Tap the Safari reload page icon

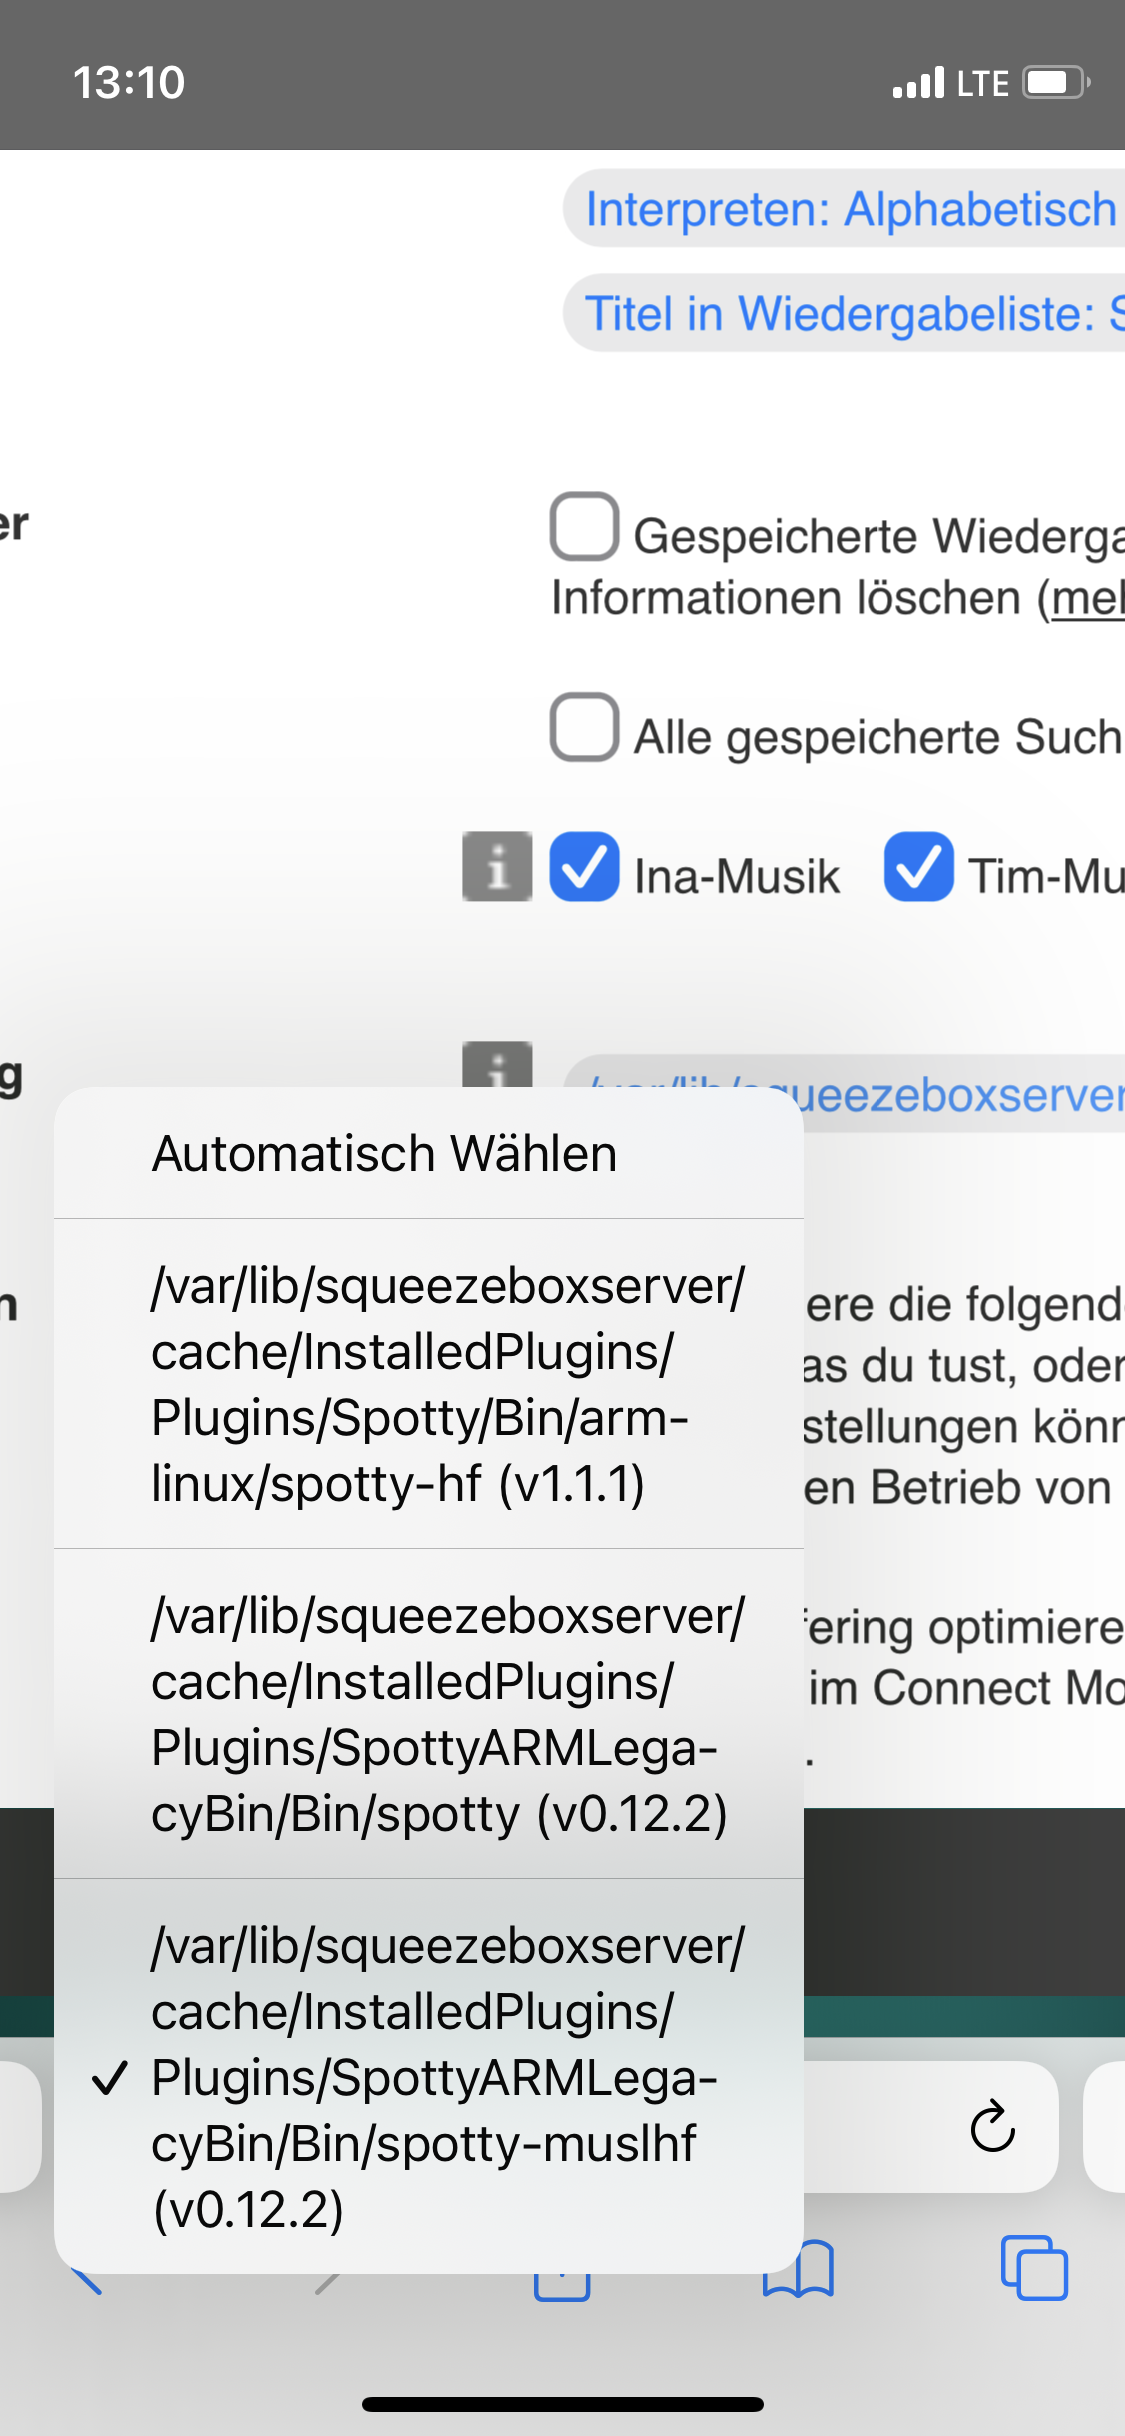(x=992, y=2126)
